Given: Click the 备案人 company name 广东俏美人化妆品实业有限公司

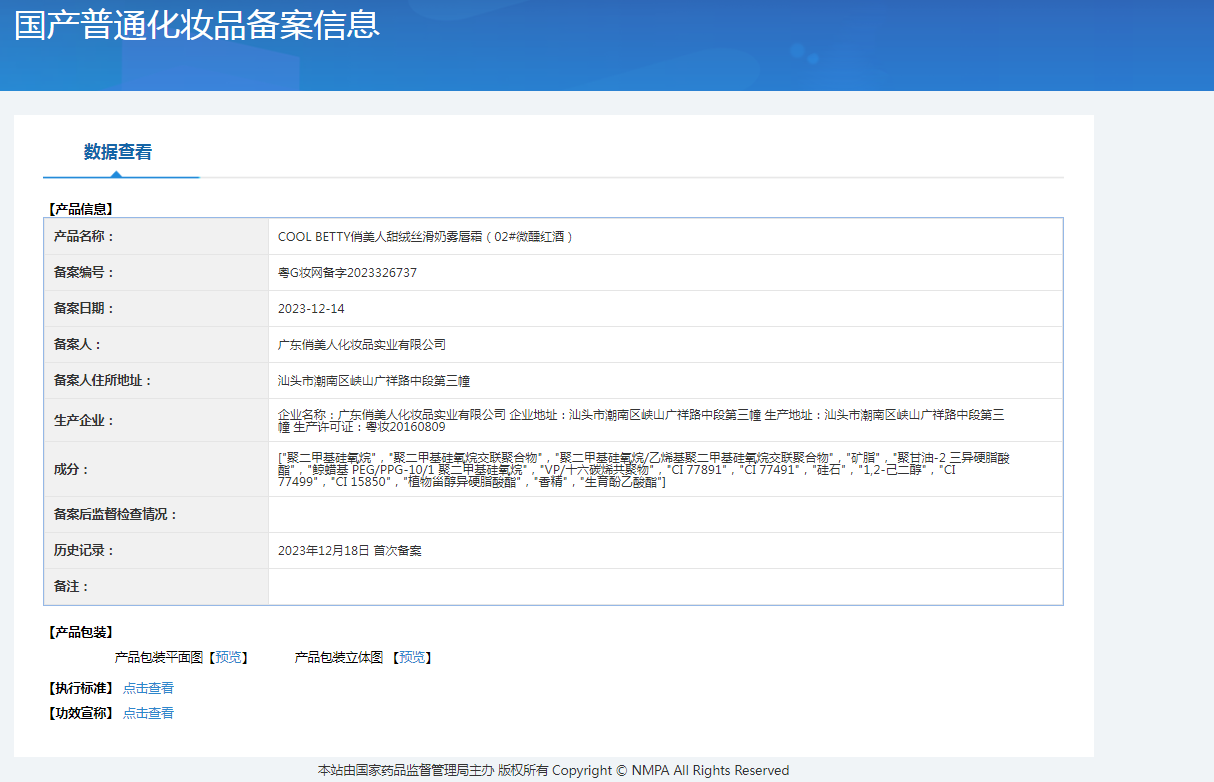Looking at the screenshot, I should point(361,345).
